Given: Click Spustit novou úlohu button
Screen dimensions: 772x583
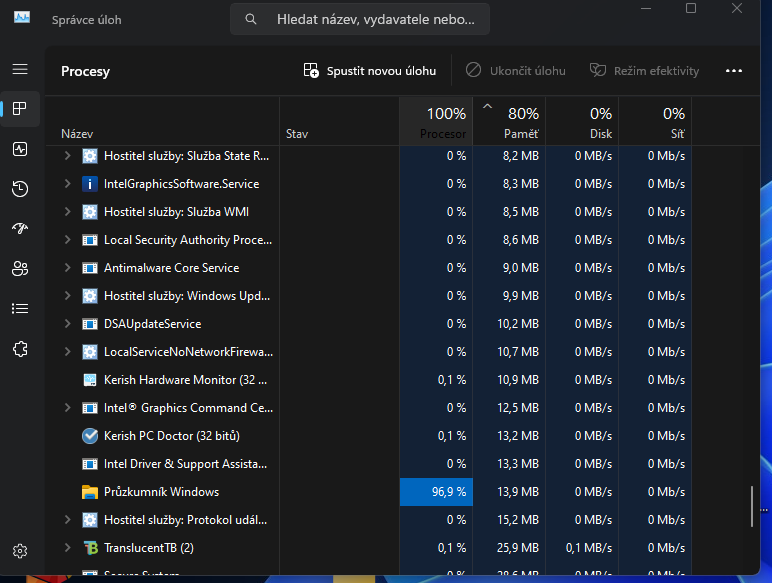Looking at the screenshot, I should click(370, 71).
